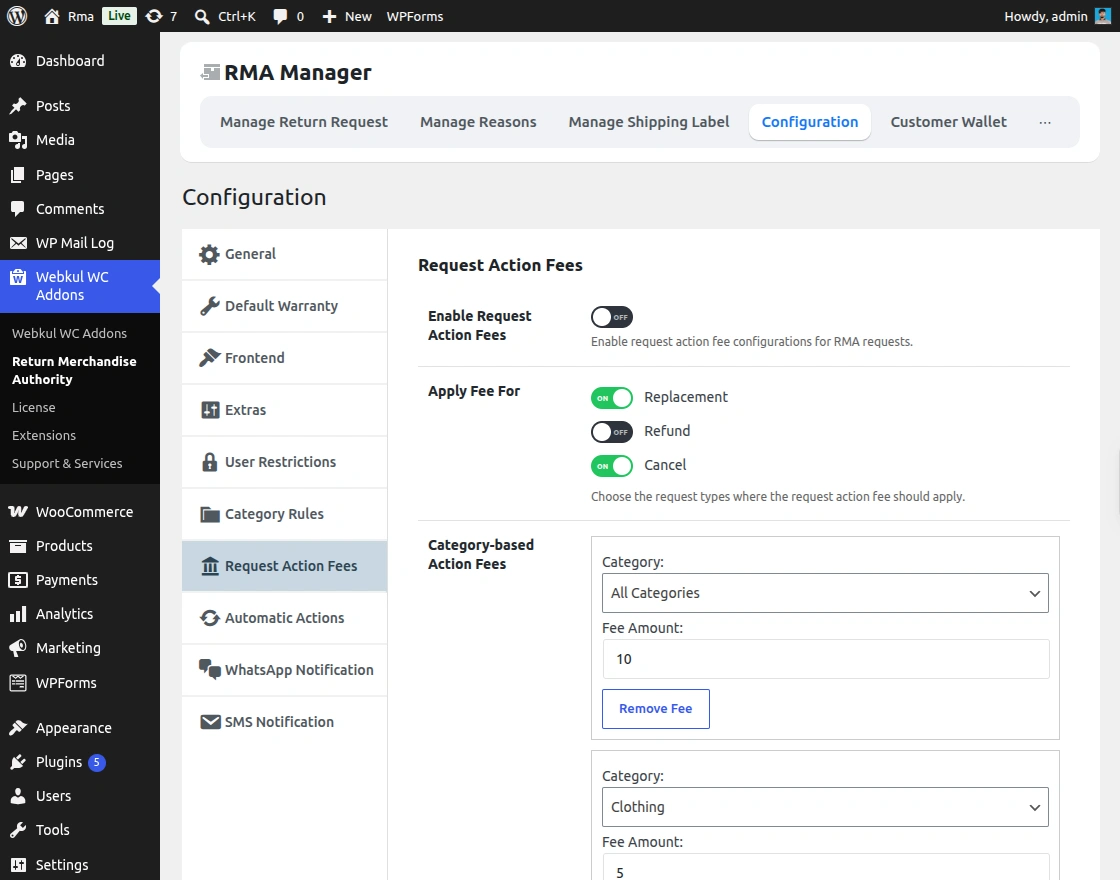Click the Webkul WC Addons bag icon
This screenshot has height=880, width=1120.
(x=18, y=277)
